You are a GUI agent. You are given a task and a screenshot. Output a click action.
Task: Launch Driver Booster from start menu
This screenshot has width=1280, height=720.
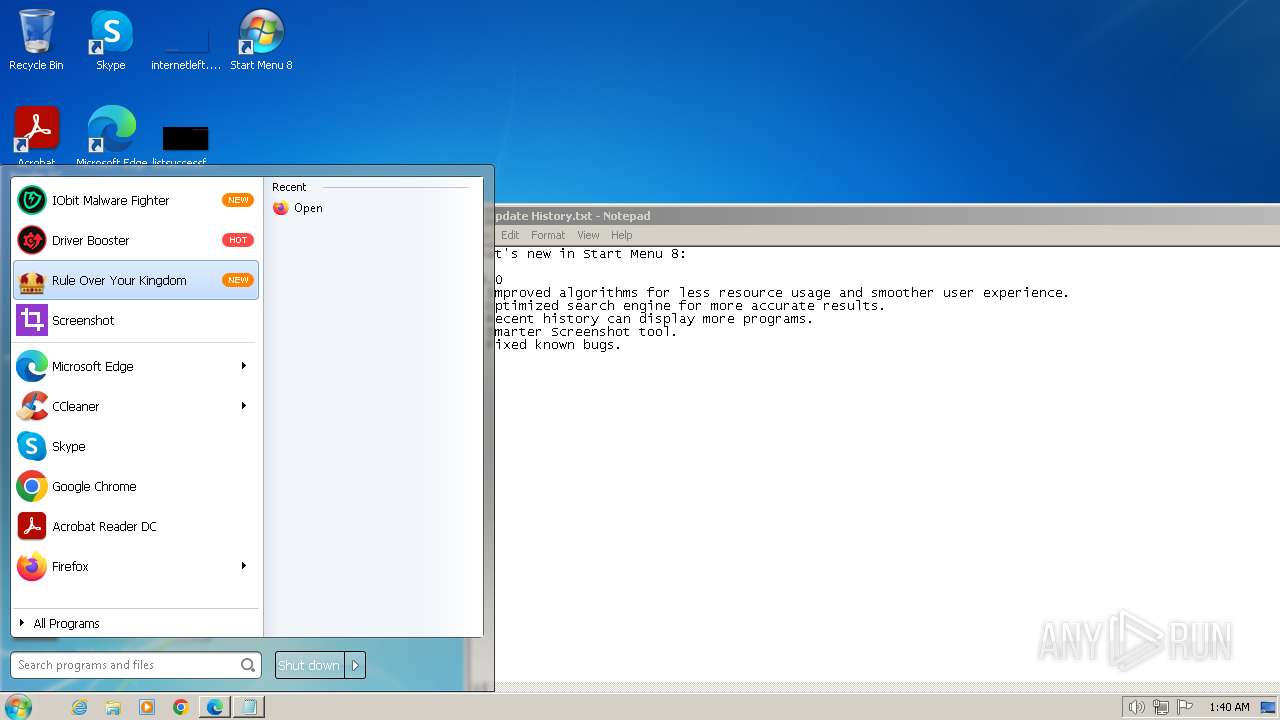click(135, 240)
